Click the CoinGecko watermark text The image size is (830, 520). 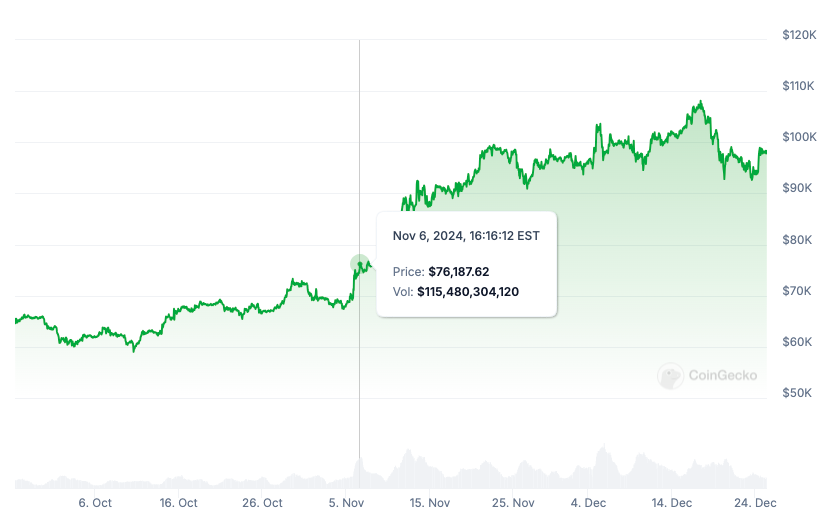pos(722,376)
